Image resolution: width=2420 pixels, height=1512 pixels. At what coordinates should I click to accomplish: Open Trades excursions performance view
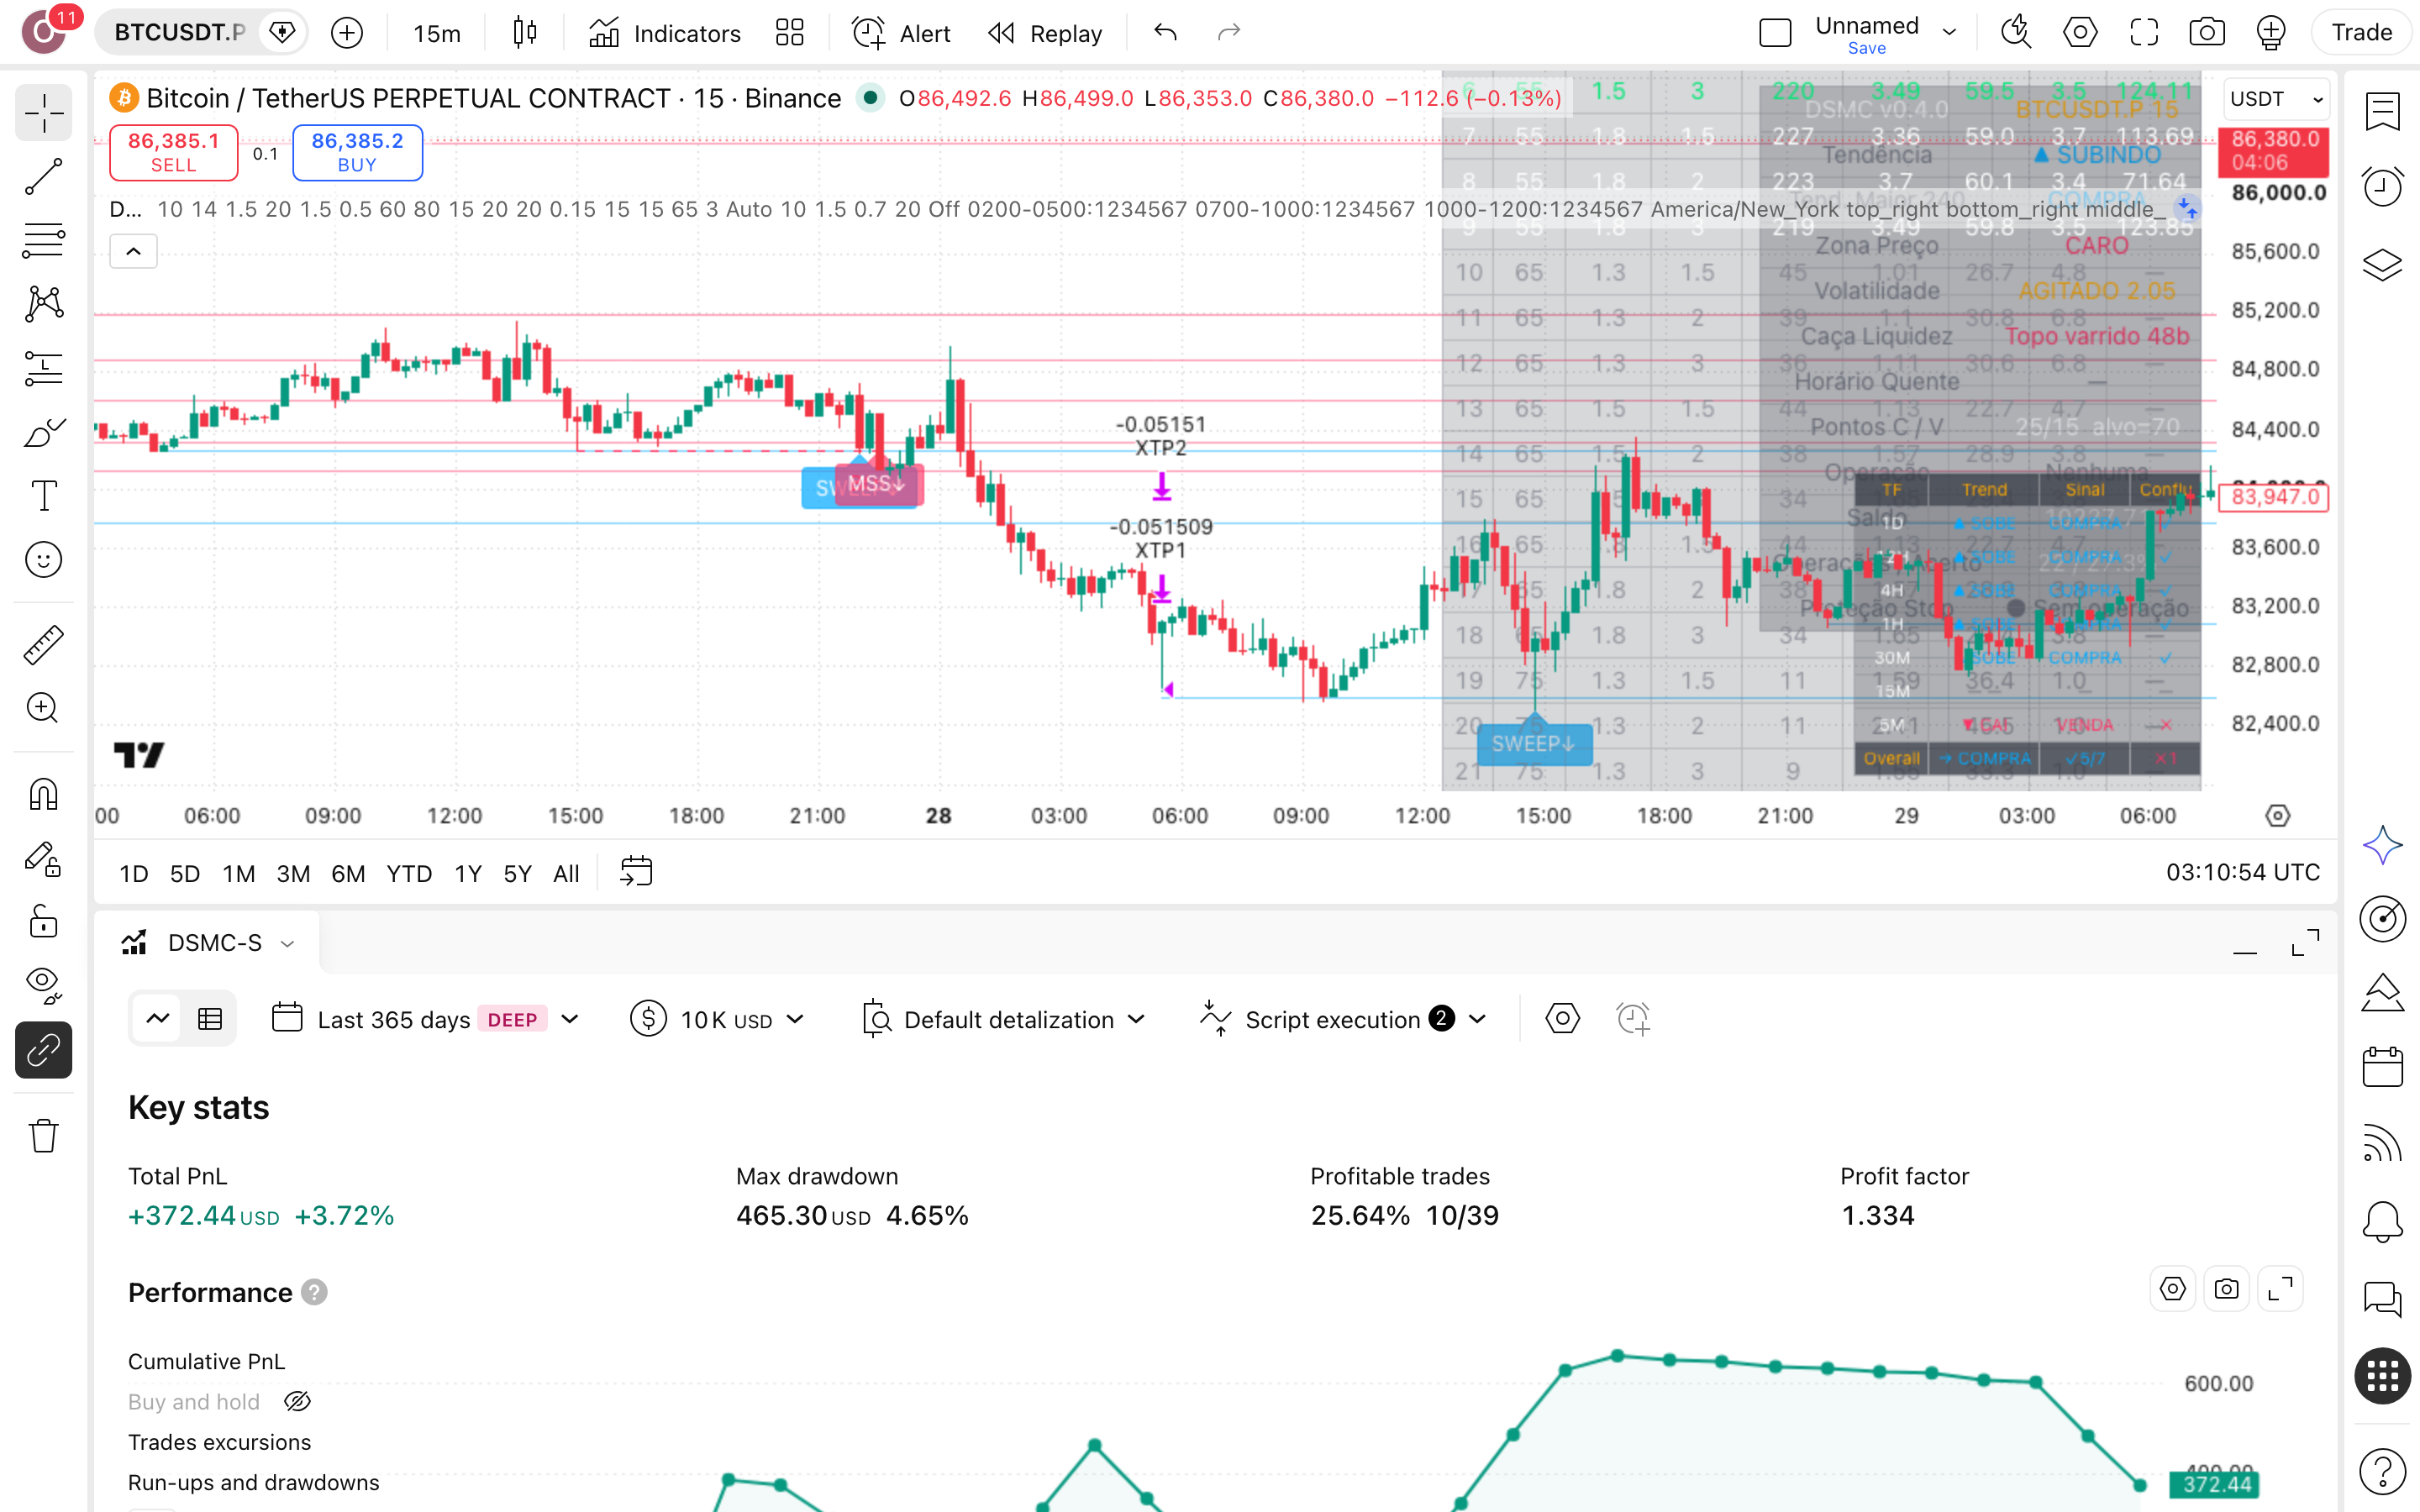[219, 1442]
